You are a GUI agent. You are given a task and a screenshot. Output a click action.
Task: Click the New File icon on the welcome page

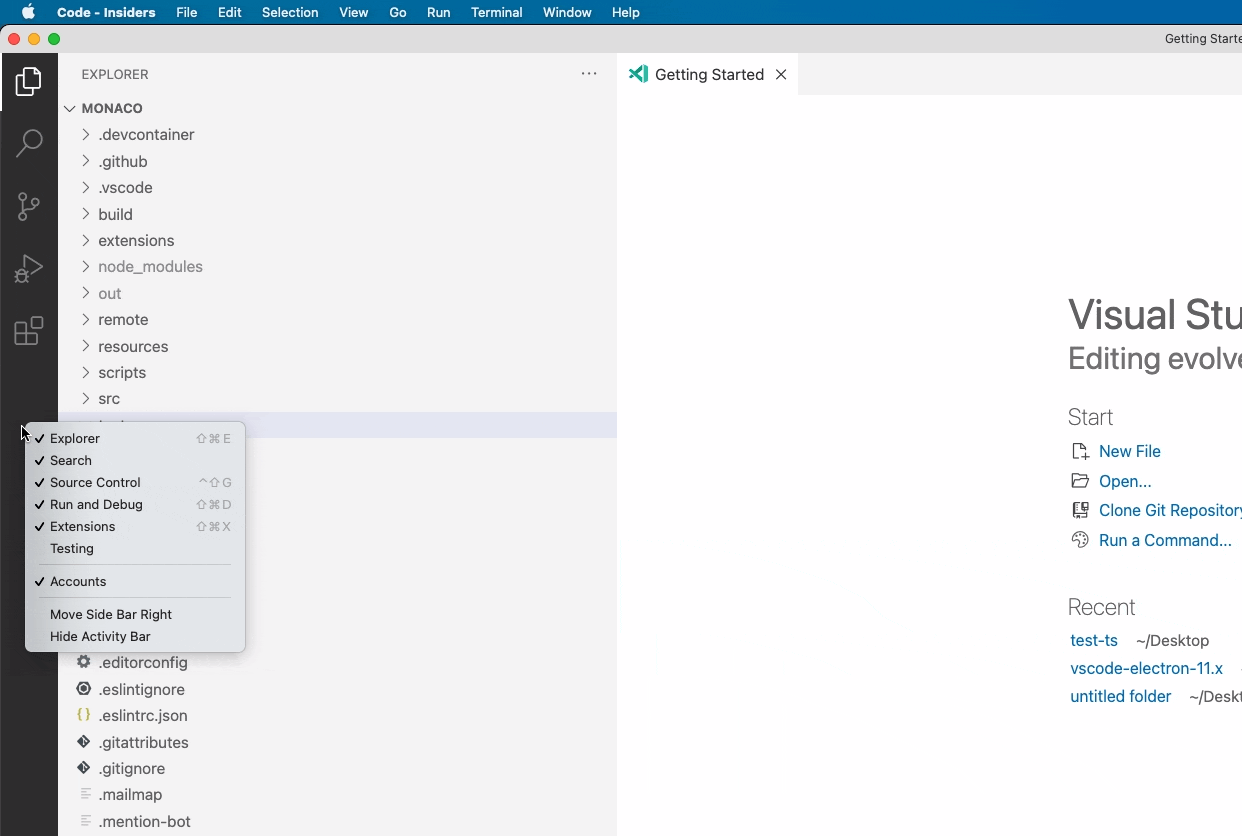tap(1078, 451)
